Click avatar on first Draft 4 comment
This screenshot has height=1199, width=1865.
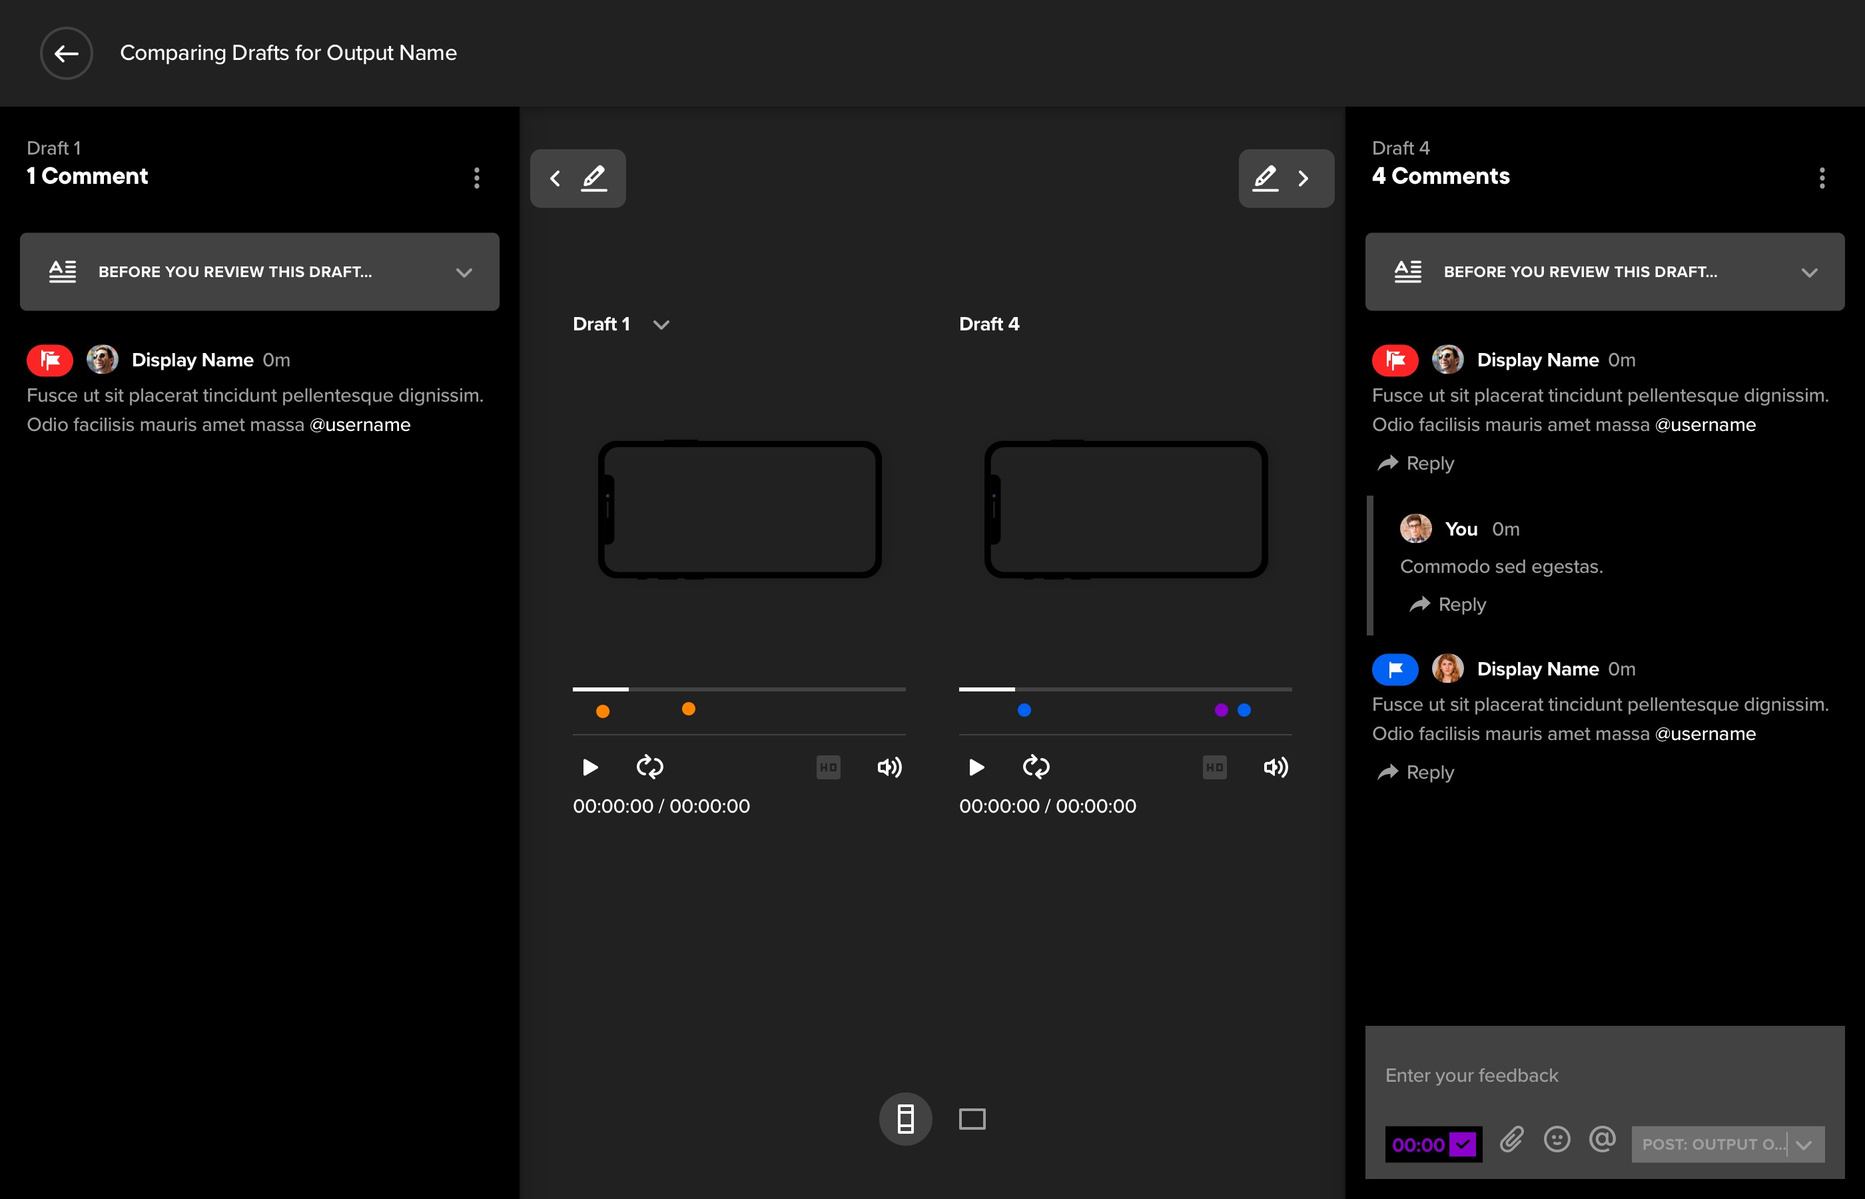(1448, 360)
